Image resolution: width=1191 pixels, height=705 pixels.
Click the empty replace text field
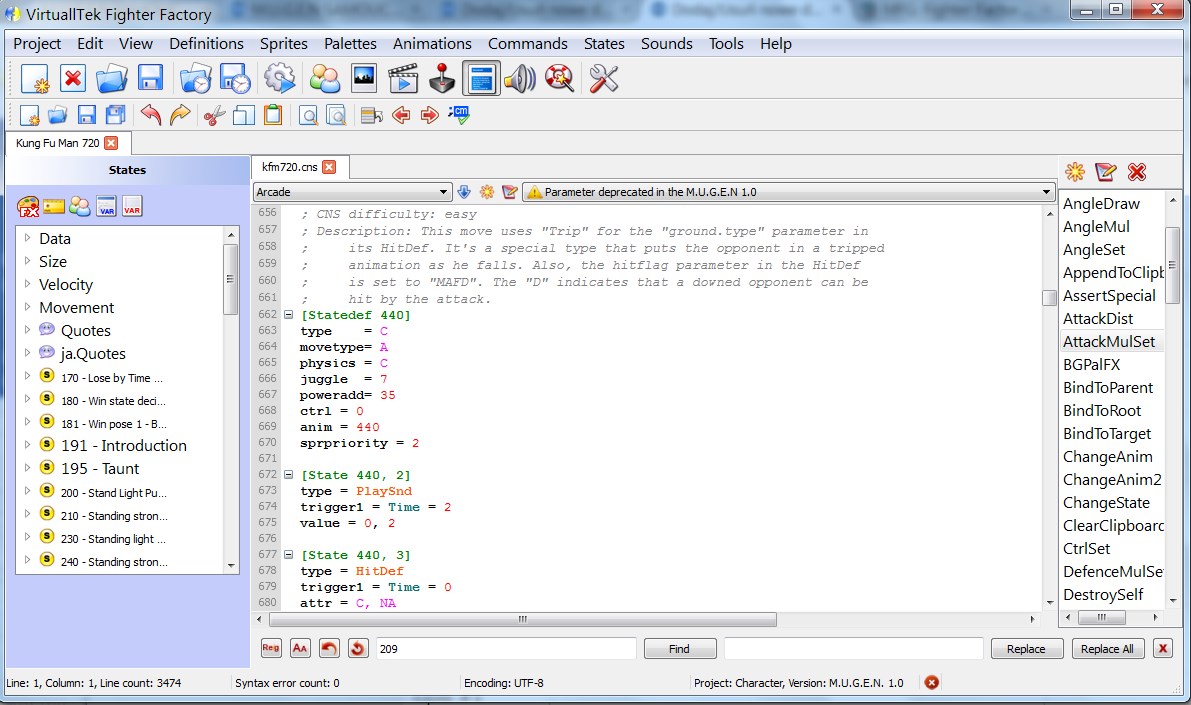point(854,649)
